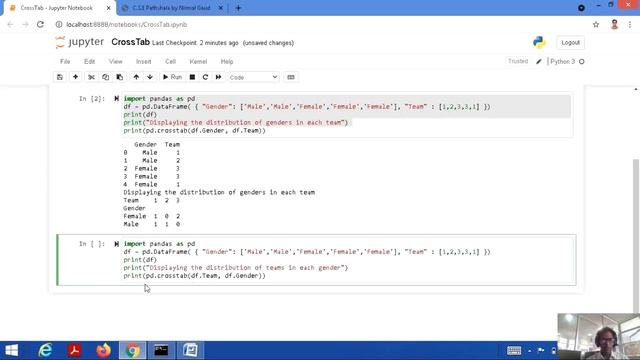Click the Python logo icon
The width and height of the screenshot is (640, 360).
[539, 42]
